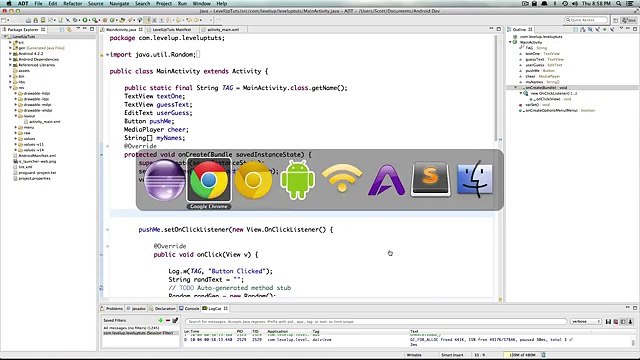Click the editor vertical scrollbar
Screen dimensions: 640x360
[496, 88]
